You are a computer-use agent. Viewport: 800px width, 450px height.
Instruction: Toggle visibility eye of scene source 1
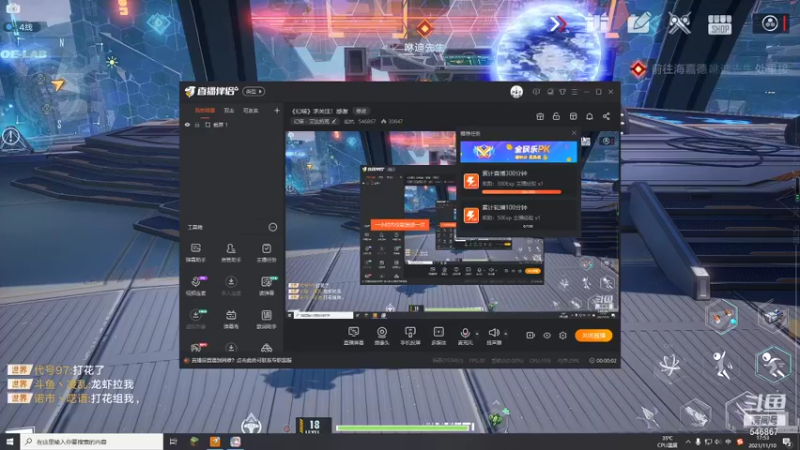click(x=187, y=124)
